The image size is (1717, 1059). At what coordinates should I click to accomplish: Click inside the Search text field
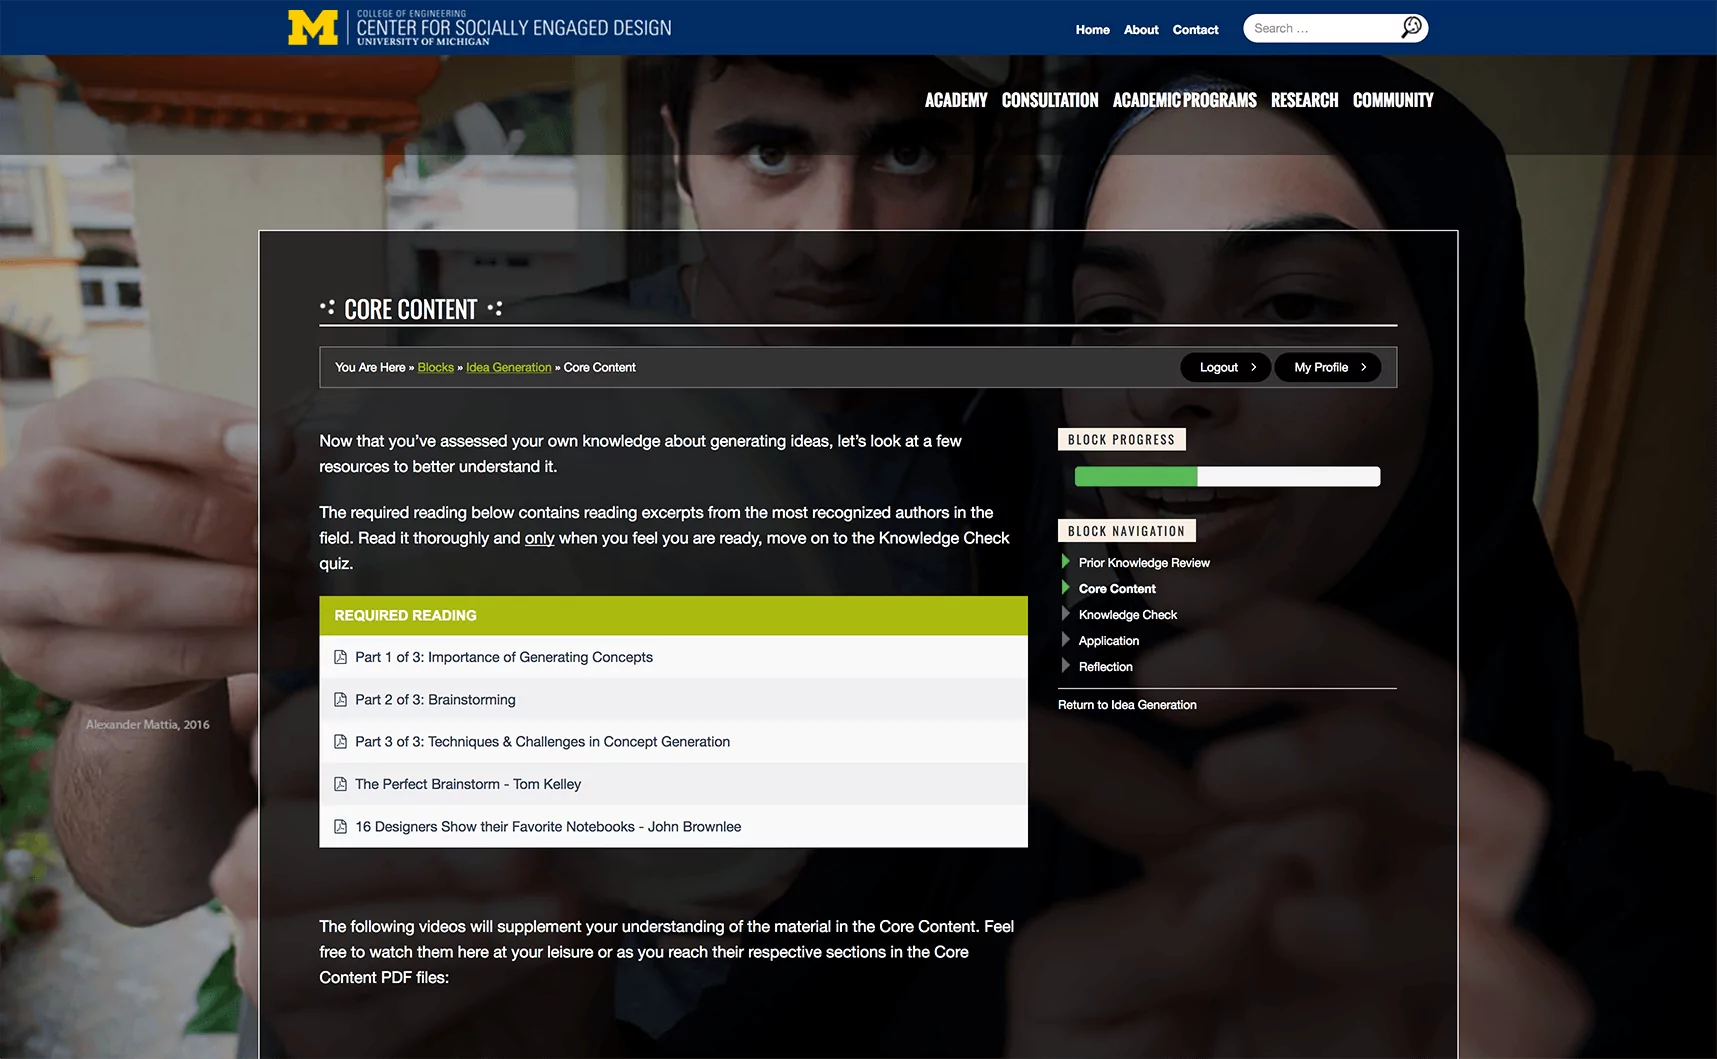click(x=1320, y=28)
